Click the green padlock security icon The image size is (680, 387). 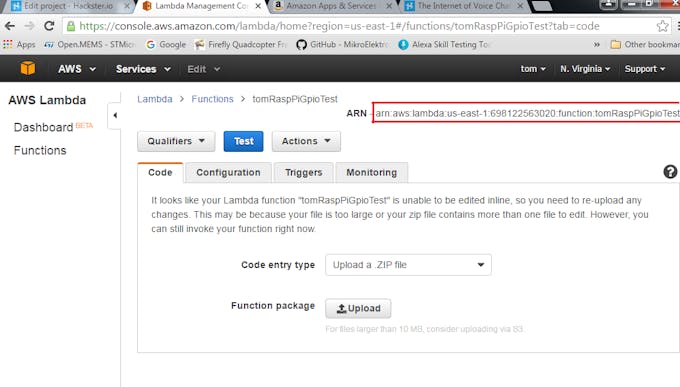[x=71, y=26]
